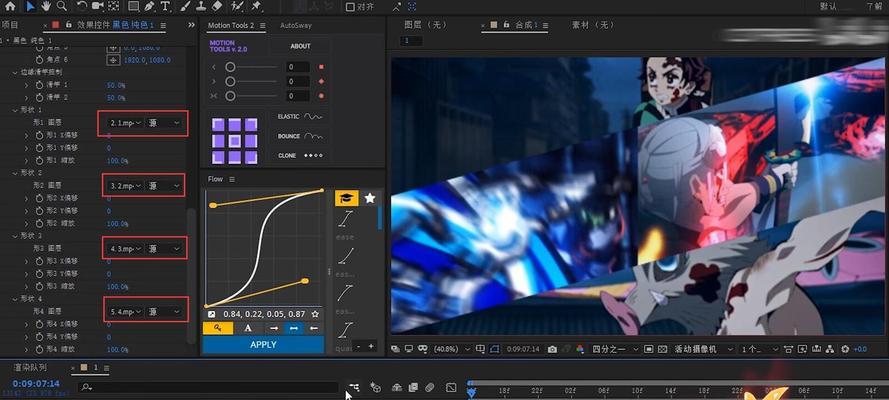Viewport: 889px width, 400px height.
Task: Open the 渲染队列 render queue tab
Action: 30,368
